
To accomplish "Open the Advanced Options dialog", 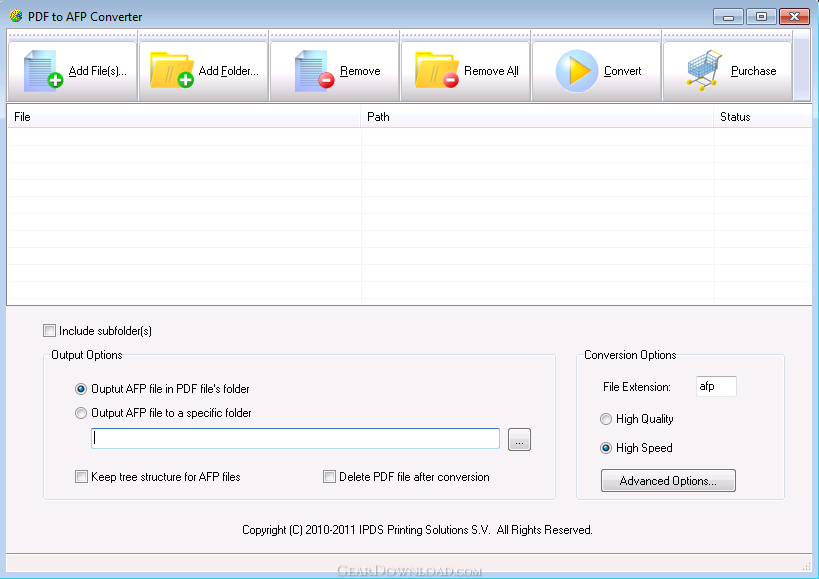I will (x=668, y=480).
